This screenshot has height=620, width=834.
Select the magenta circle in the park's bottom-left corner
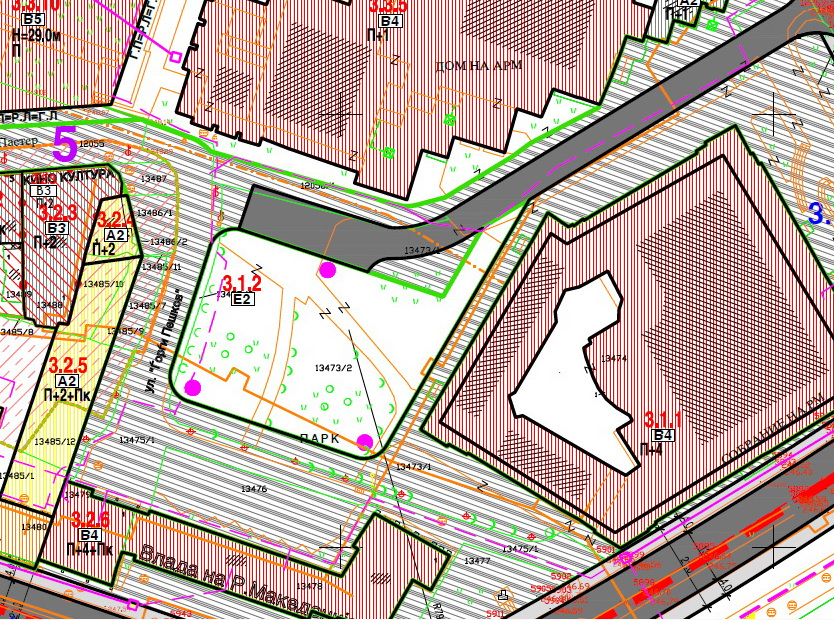coord(192,387)
